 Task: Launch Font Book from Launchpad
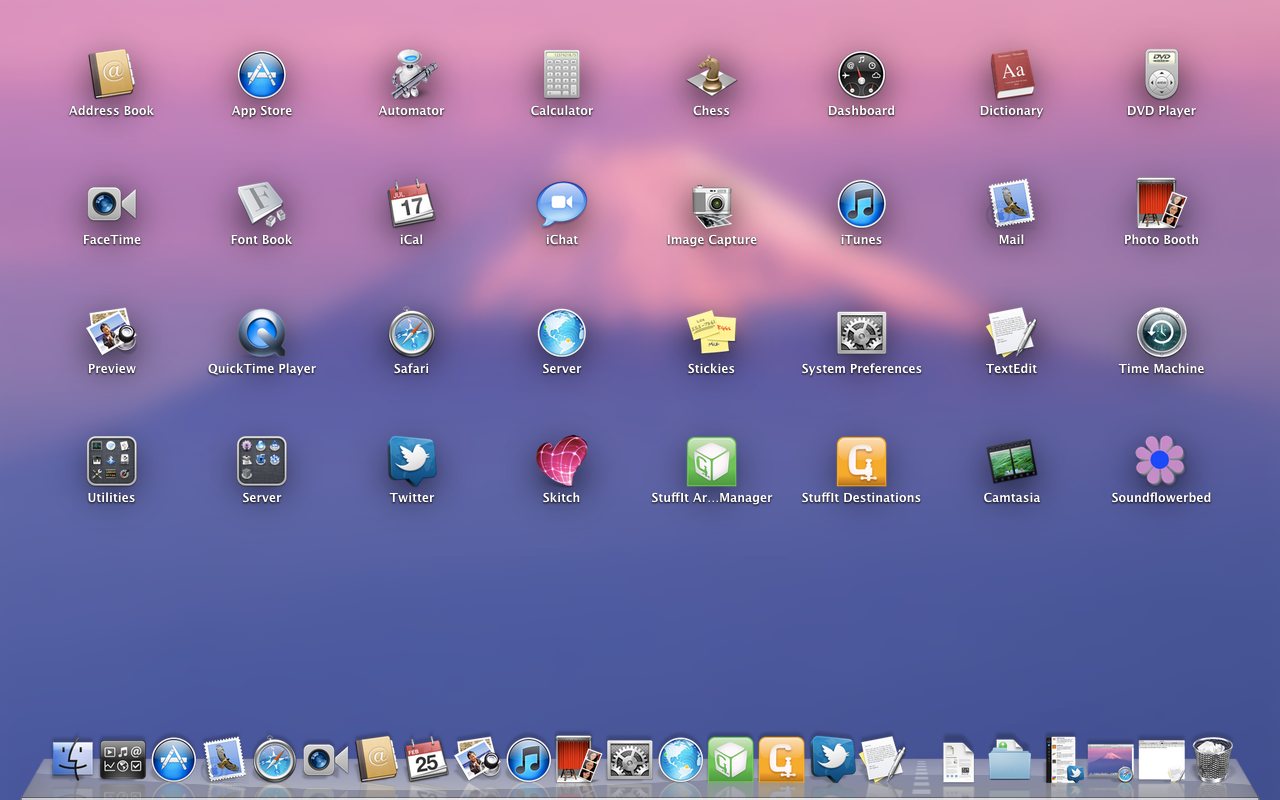point(261,205)
